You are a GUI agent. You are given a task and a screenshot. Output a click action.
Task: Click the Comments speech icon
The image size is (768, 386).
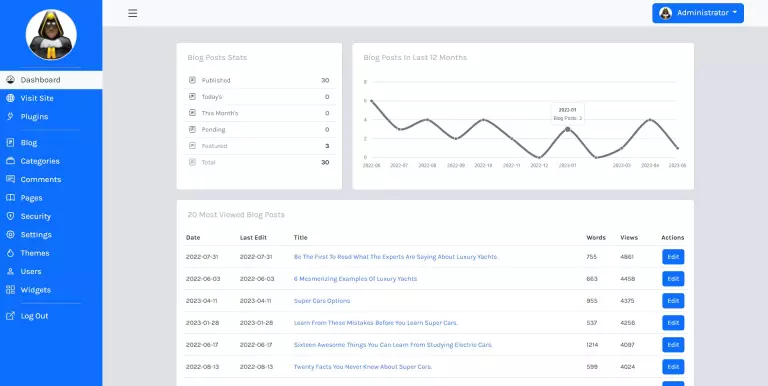pyautogui.click(x=10, y=179)
